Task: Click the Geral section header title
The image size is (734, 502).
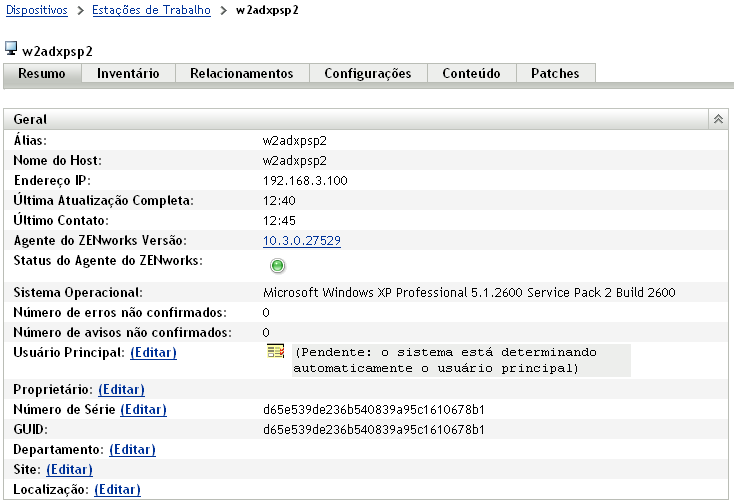Action: (30, 119)
